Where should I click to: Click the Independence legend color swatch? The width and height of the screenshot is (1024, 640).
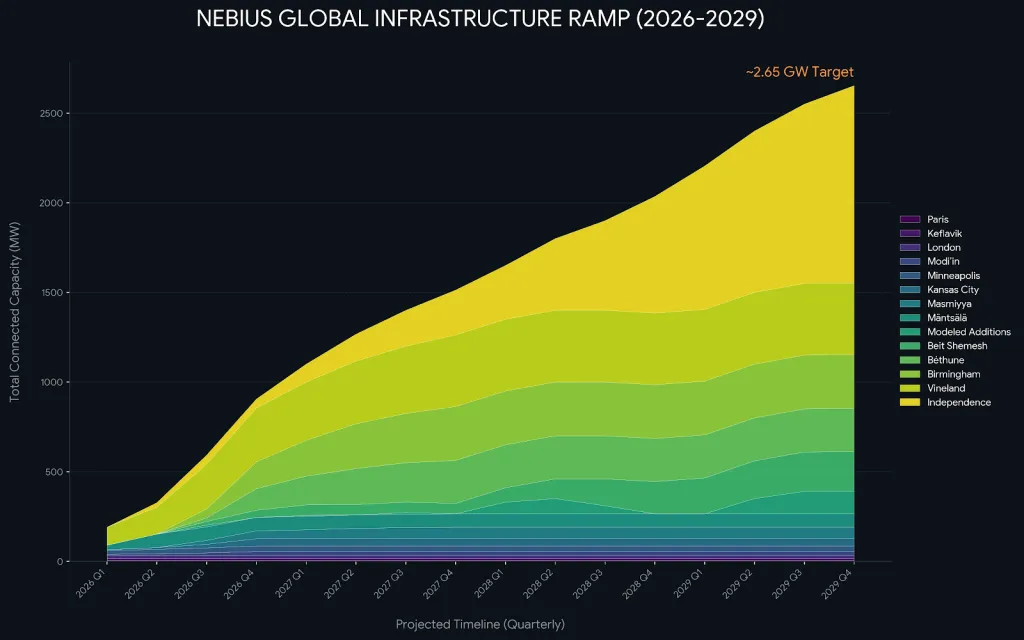[910, 402]
